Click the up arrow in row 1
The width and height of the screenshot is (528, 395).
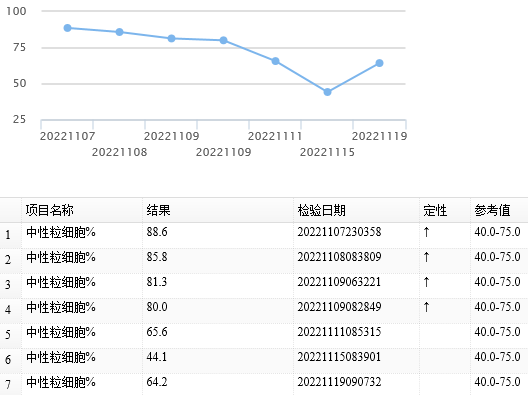pyautogui.click(x=426, y=232)
